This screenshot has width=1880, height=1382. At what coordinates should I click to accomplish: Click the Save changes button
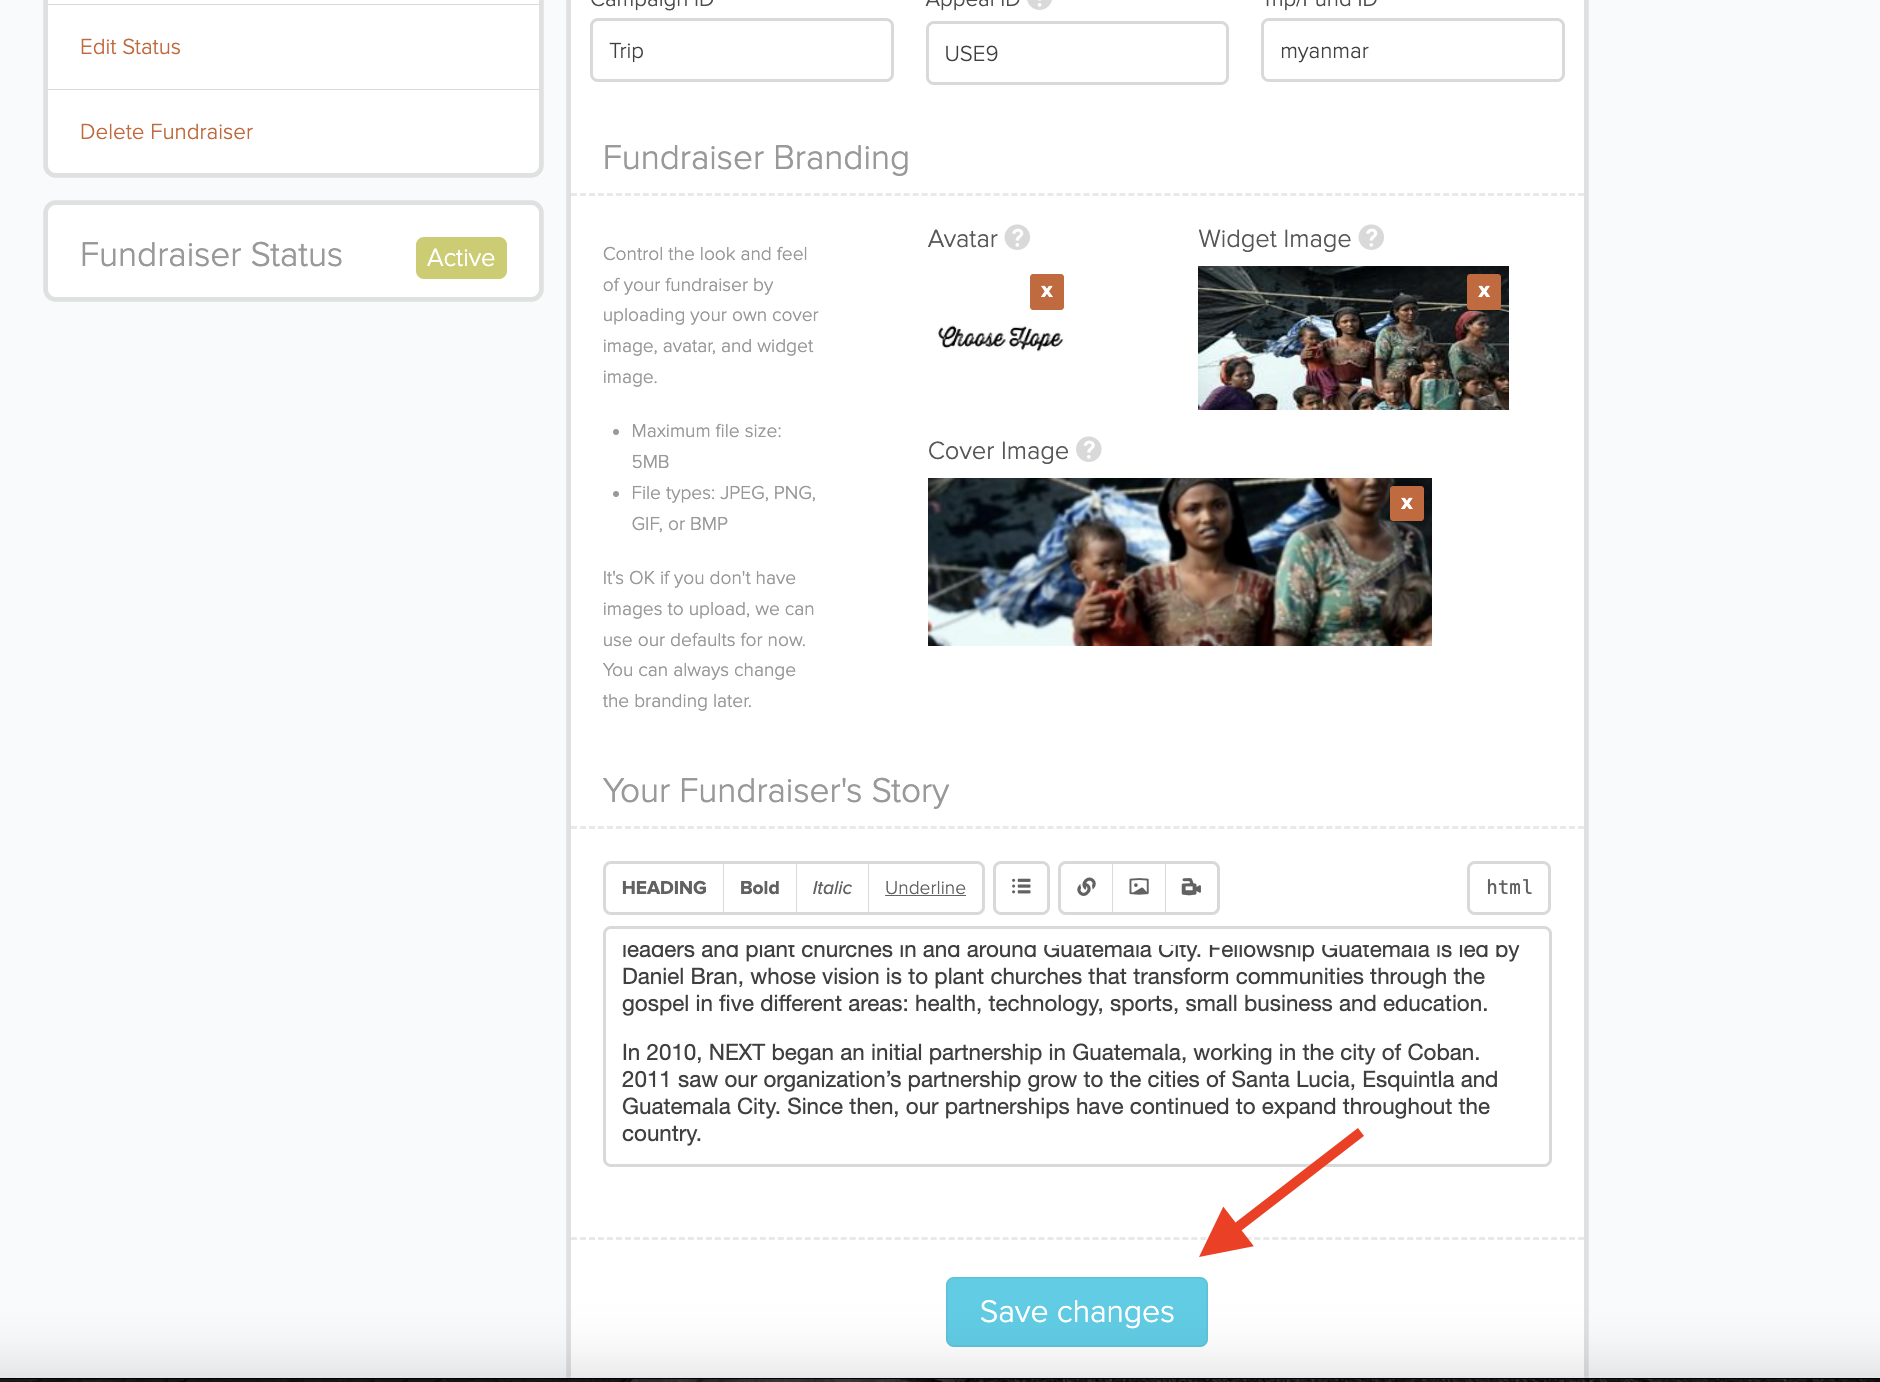[1076, 1311]
